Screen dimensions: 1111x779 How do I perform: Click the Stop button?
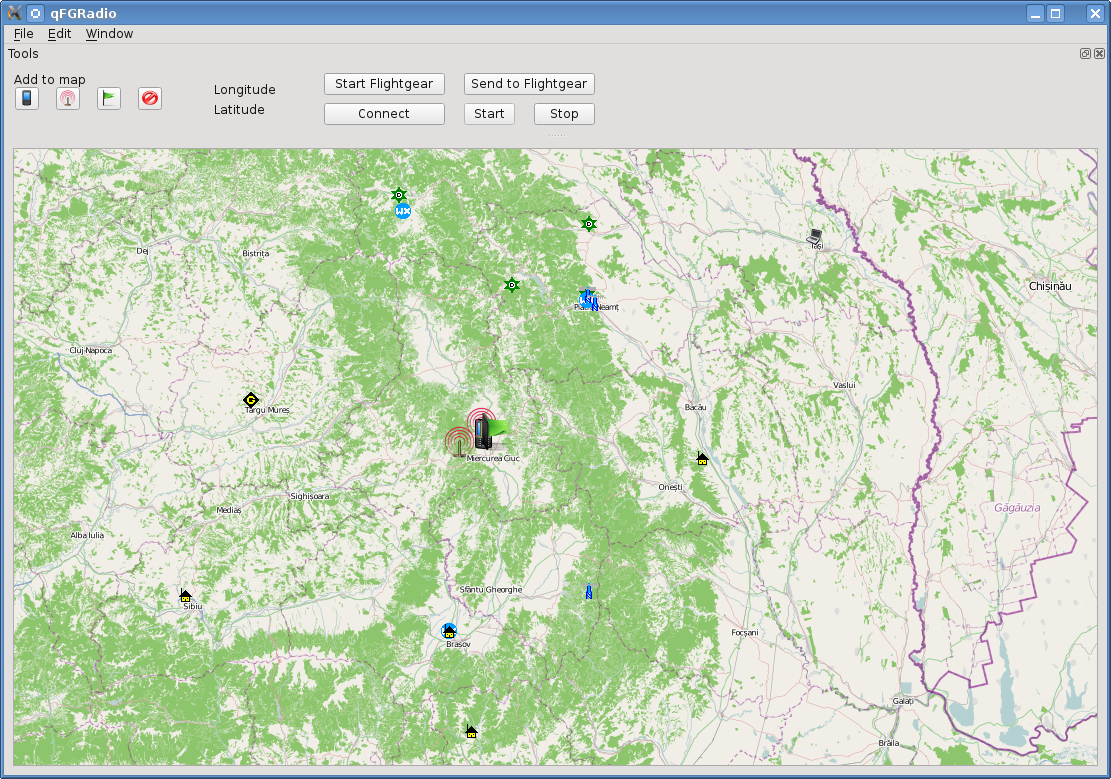coord(564,113)
